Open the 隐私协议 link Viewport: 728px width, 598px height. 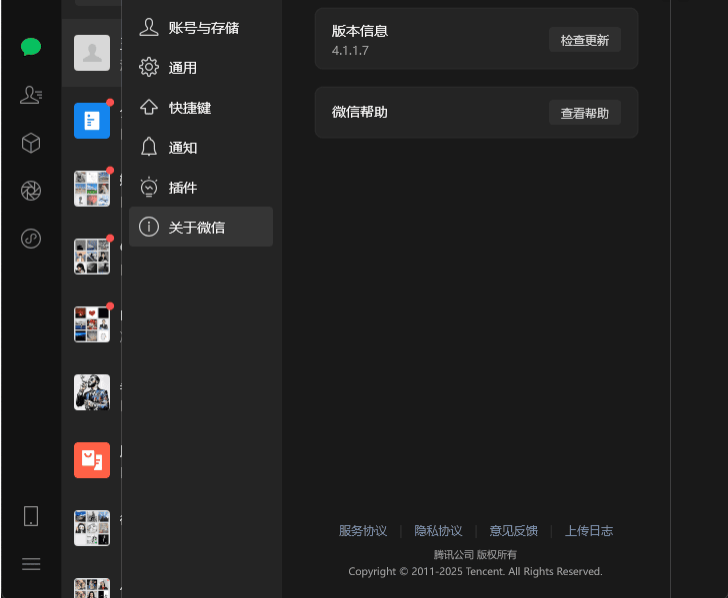pyautogui.click(x=438, y=531)
